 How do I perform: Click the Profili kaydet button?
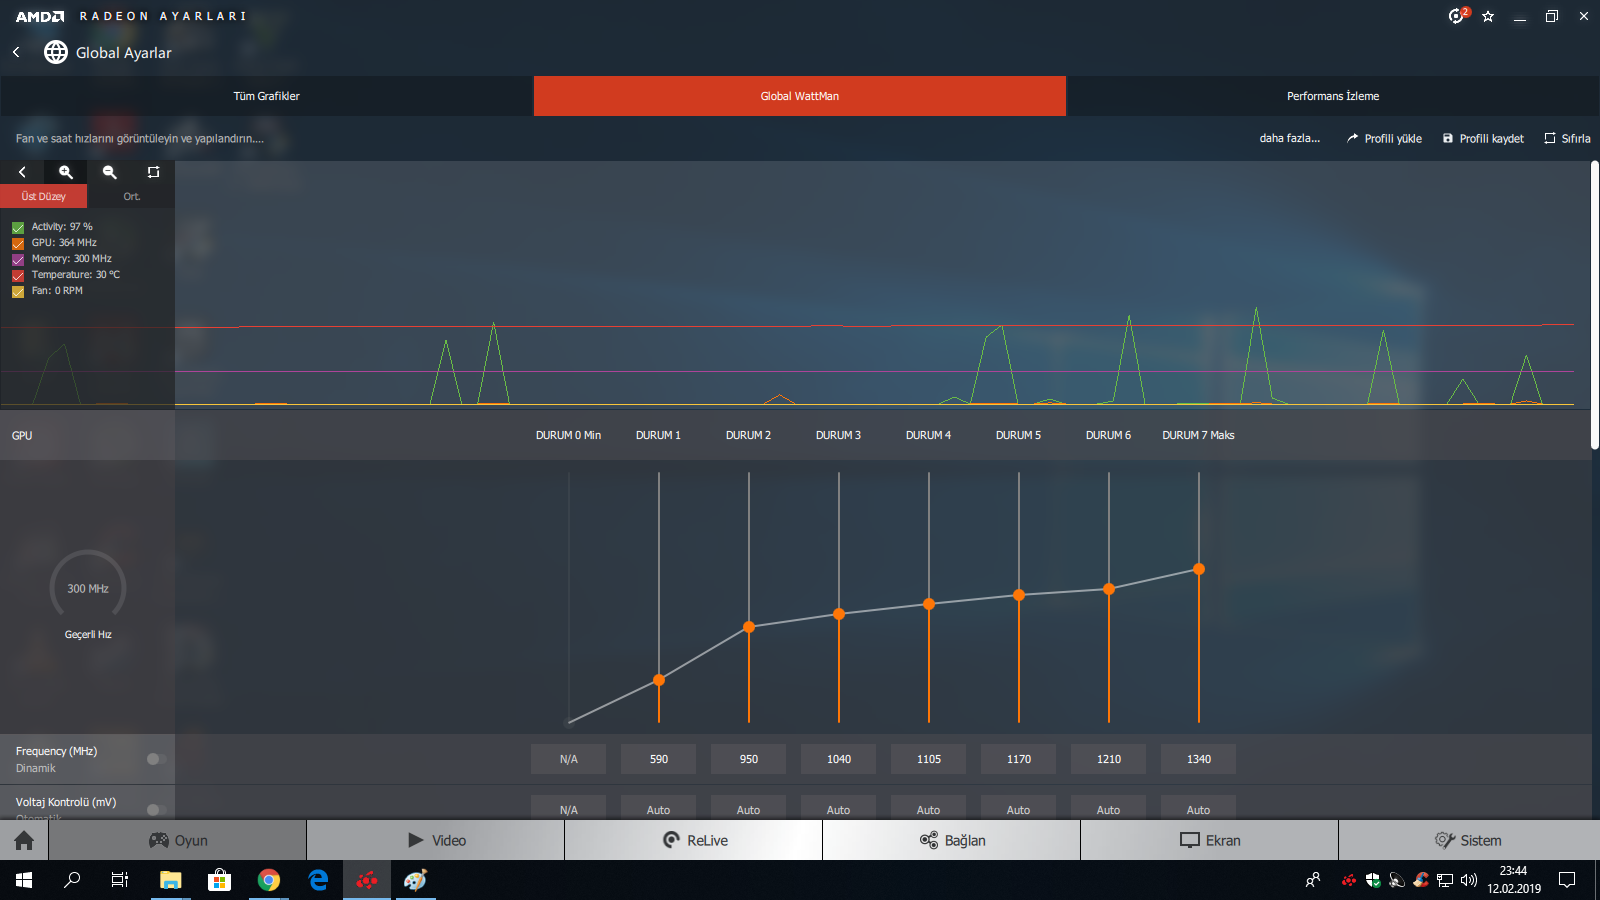click(x=1483, y=138)
